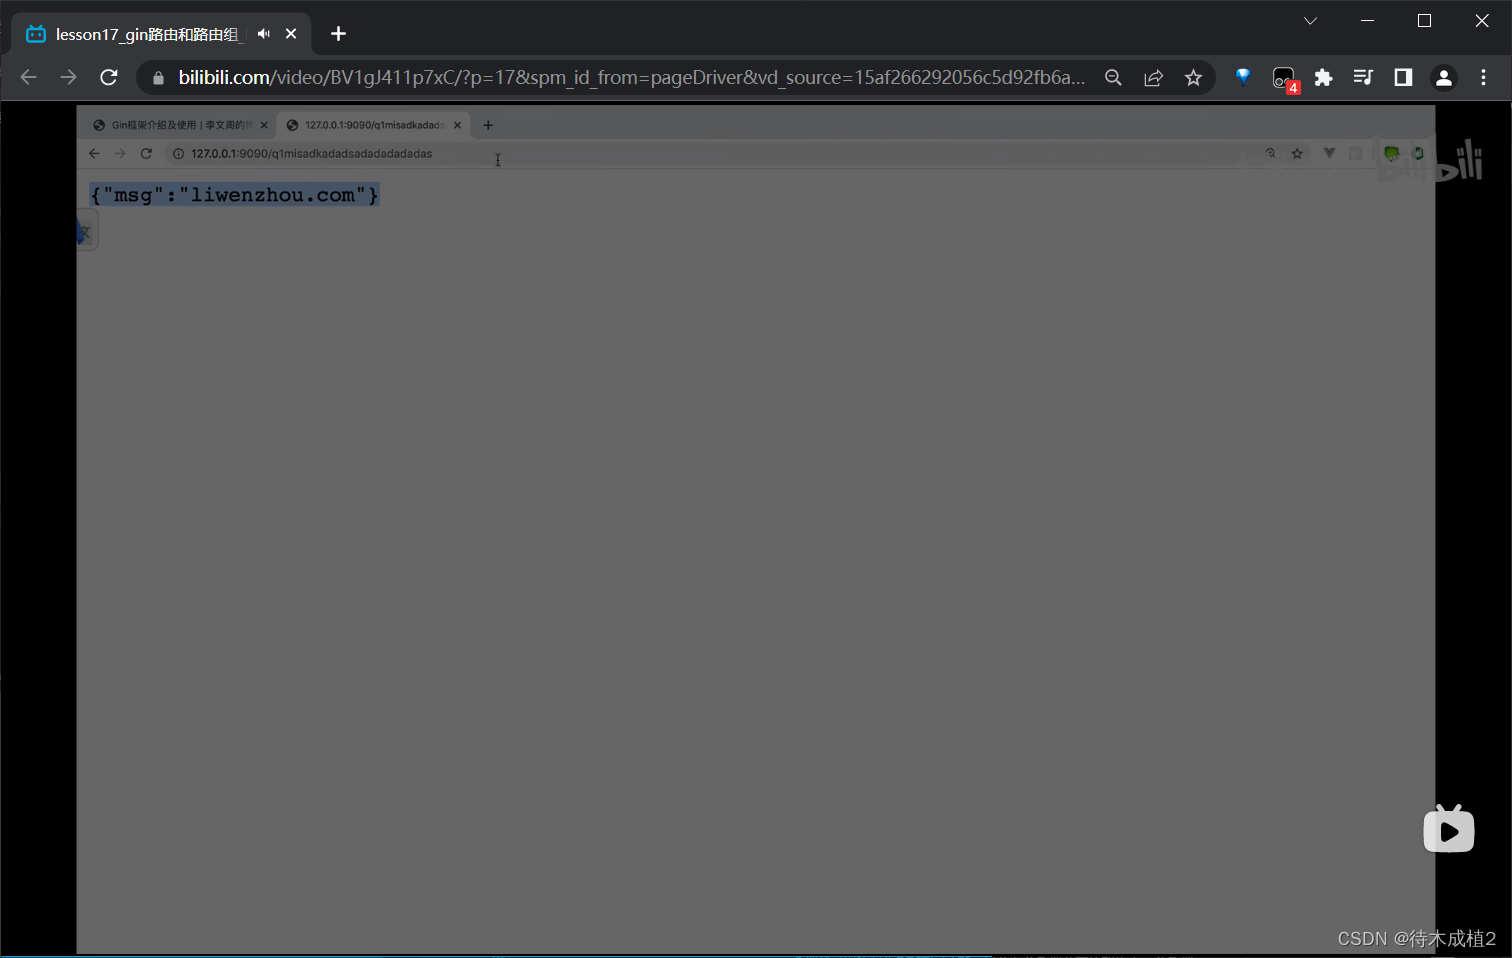The height and width of the screenshot is (958, 1512).
Task: Click the padlock site info icon
Action: (x=158, y=78)
